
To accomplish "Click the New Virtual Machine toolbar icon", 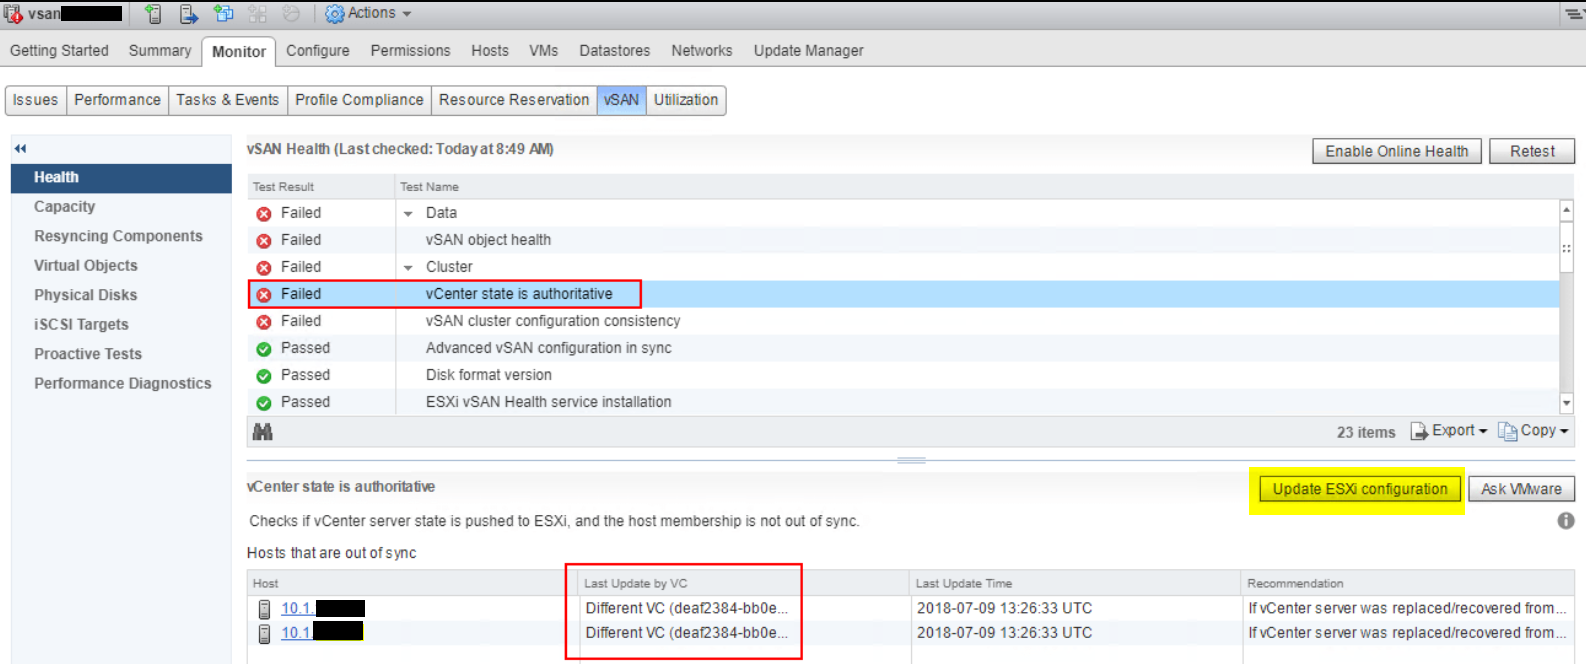I will point(224,14).
